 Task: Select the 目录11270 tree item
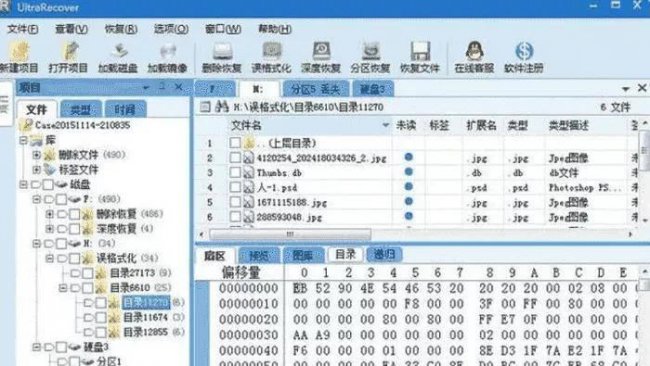[x=146, y=303]
